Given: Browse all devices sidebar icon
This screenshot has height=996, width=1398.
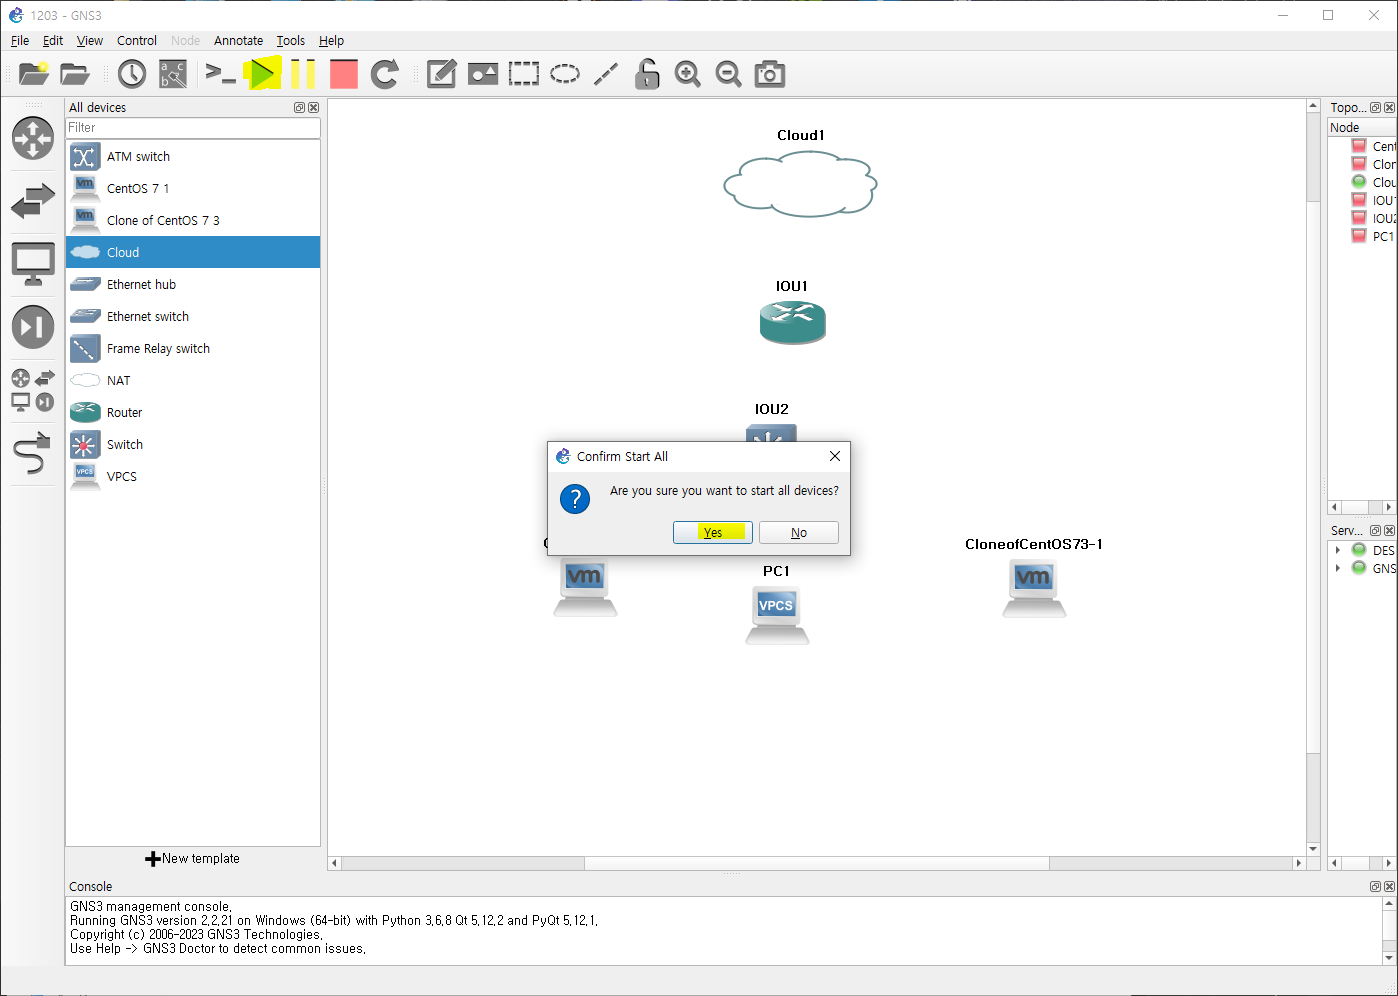Looking at the screenshot, I should point(33,390).
